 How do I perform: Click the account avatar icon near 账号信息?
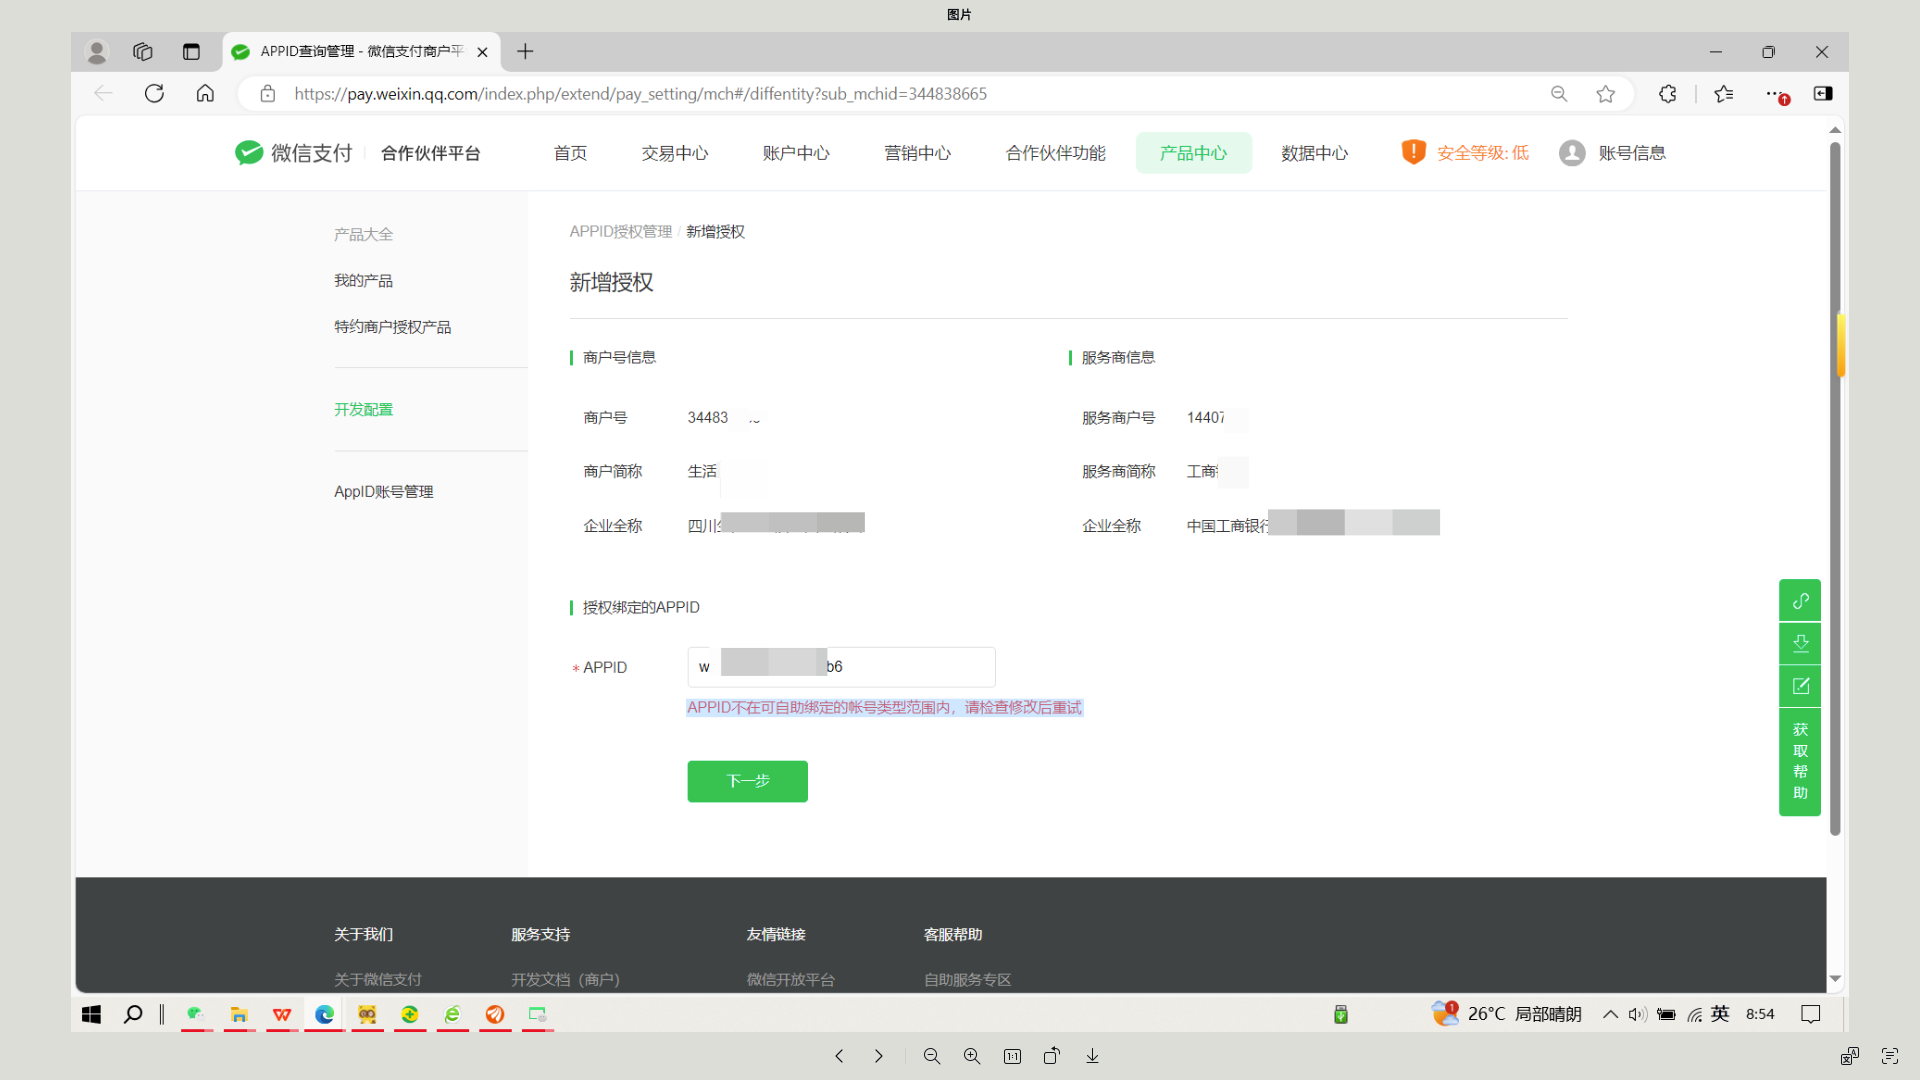click(x=1572, y=153)
